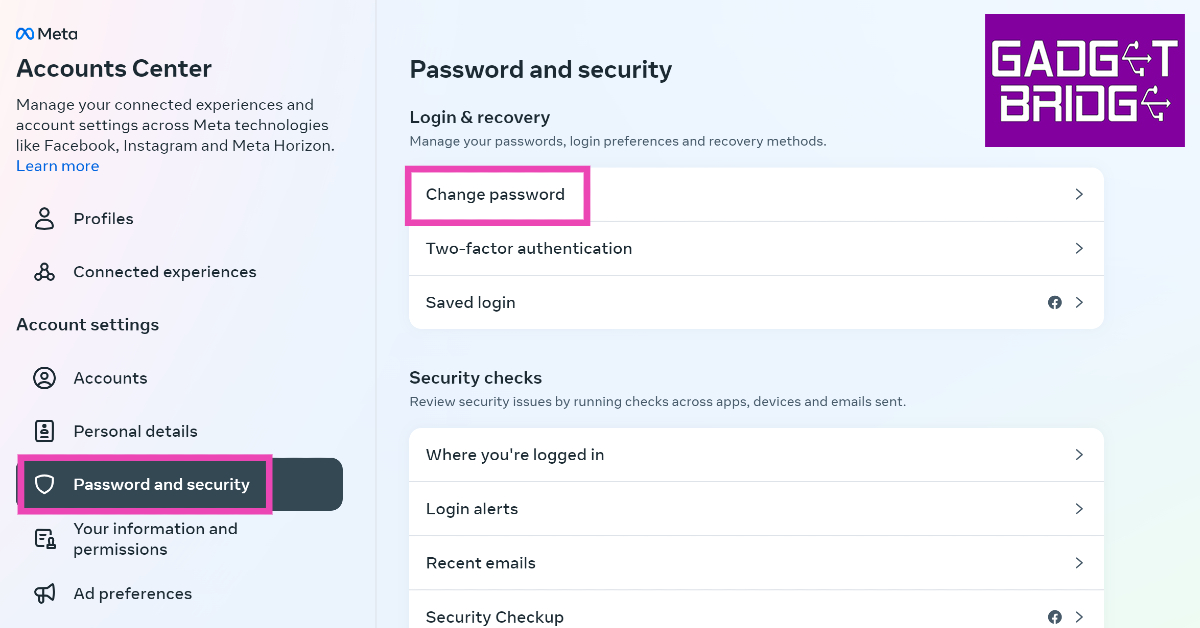Click the Gadget Bridge logo thumbnail
This screenshot has height=628, width=1200.
1084,81
